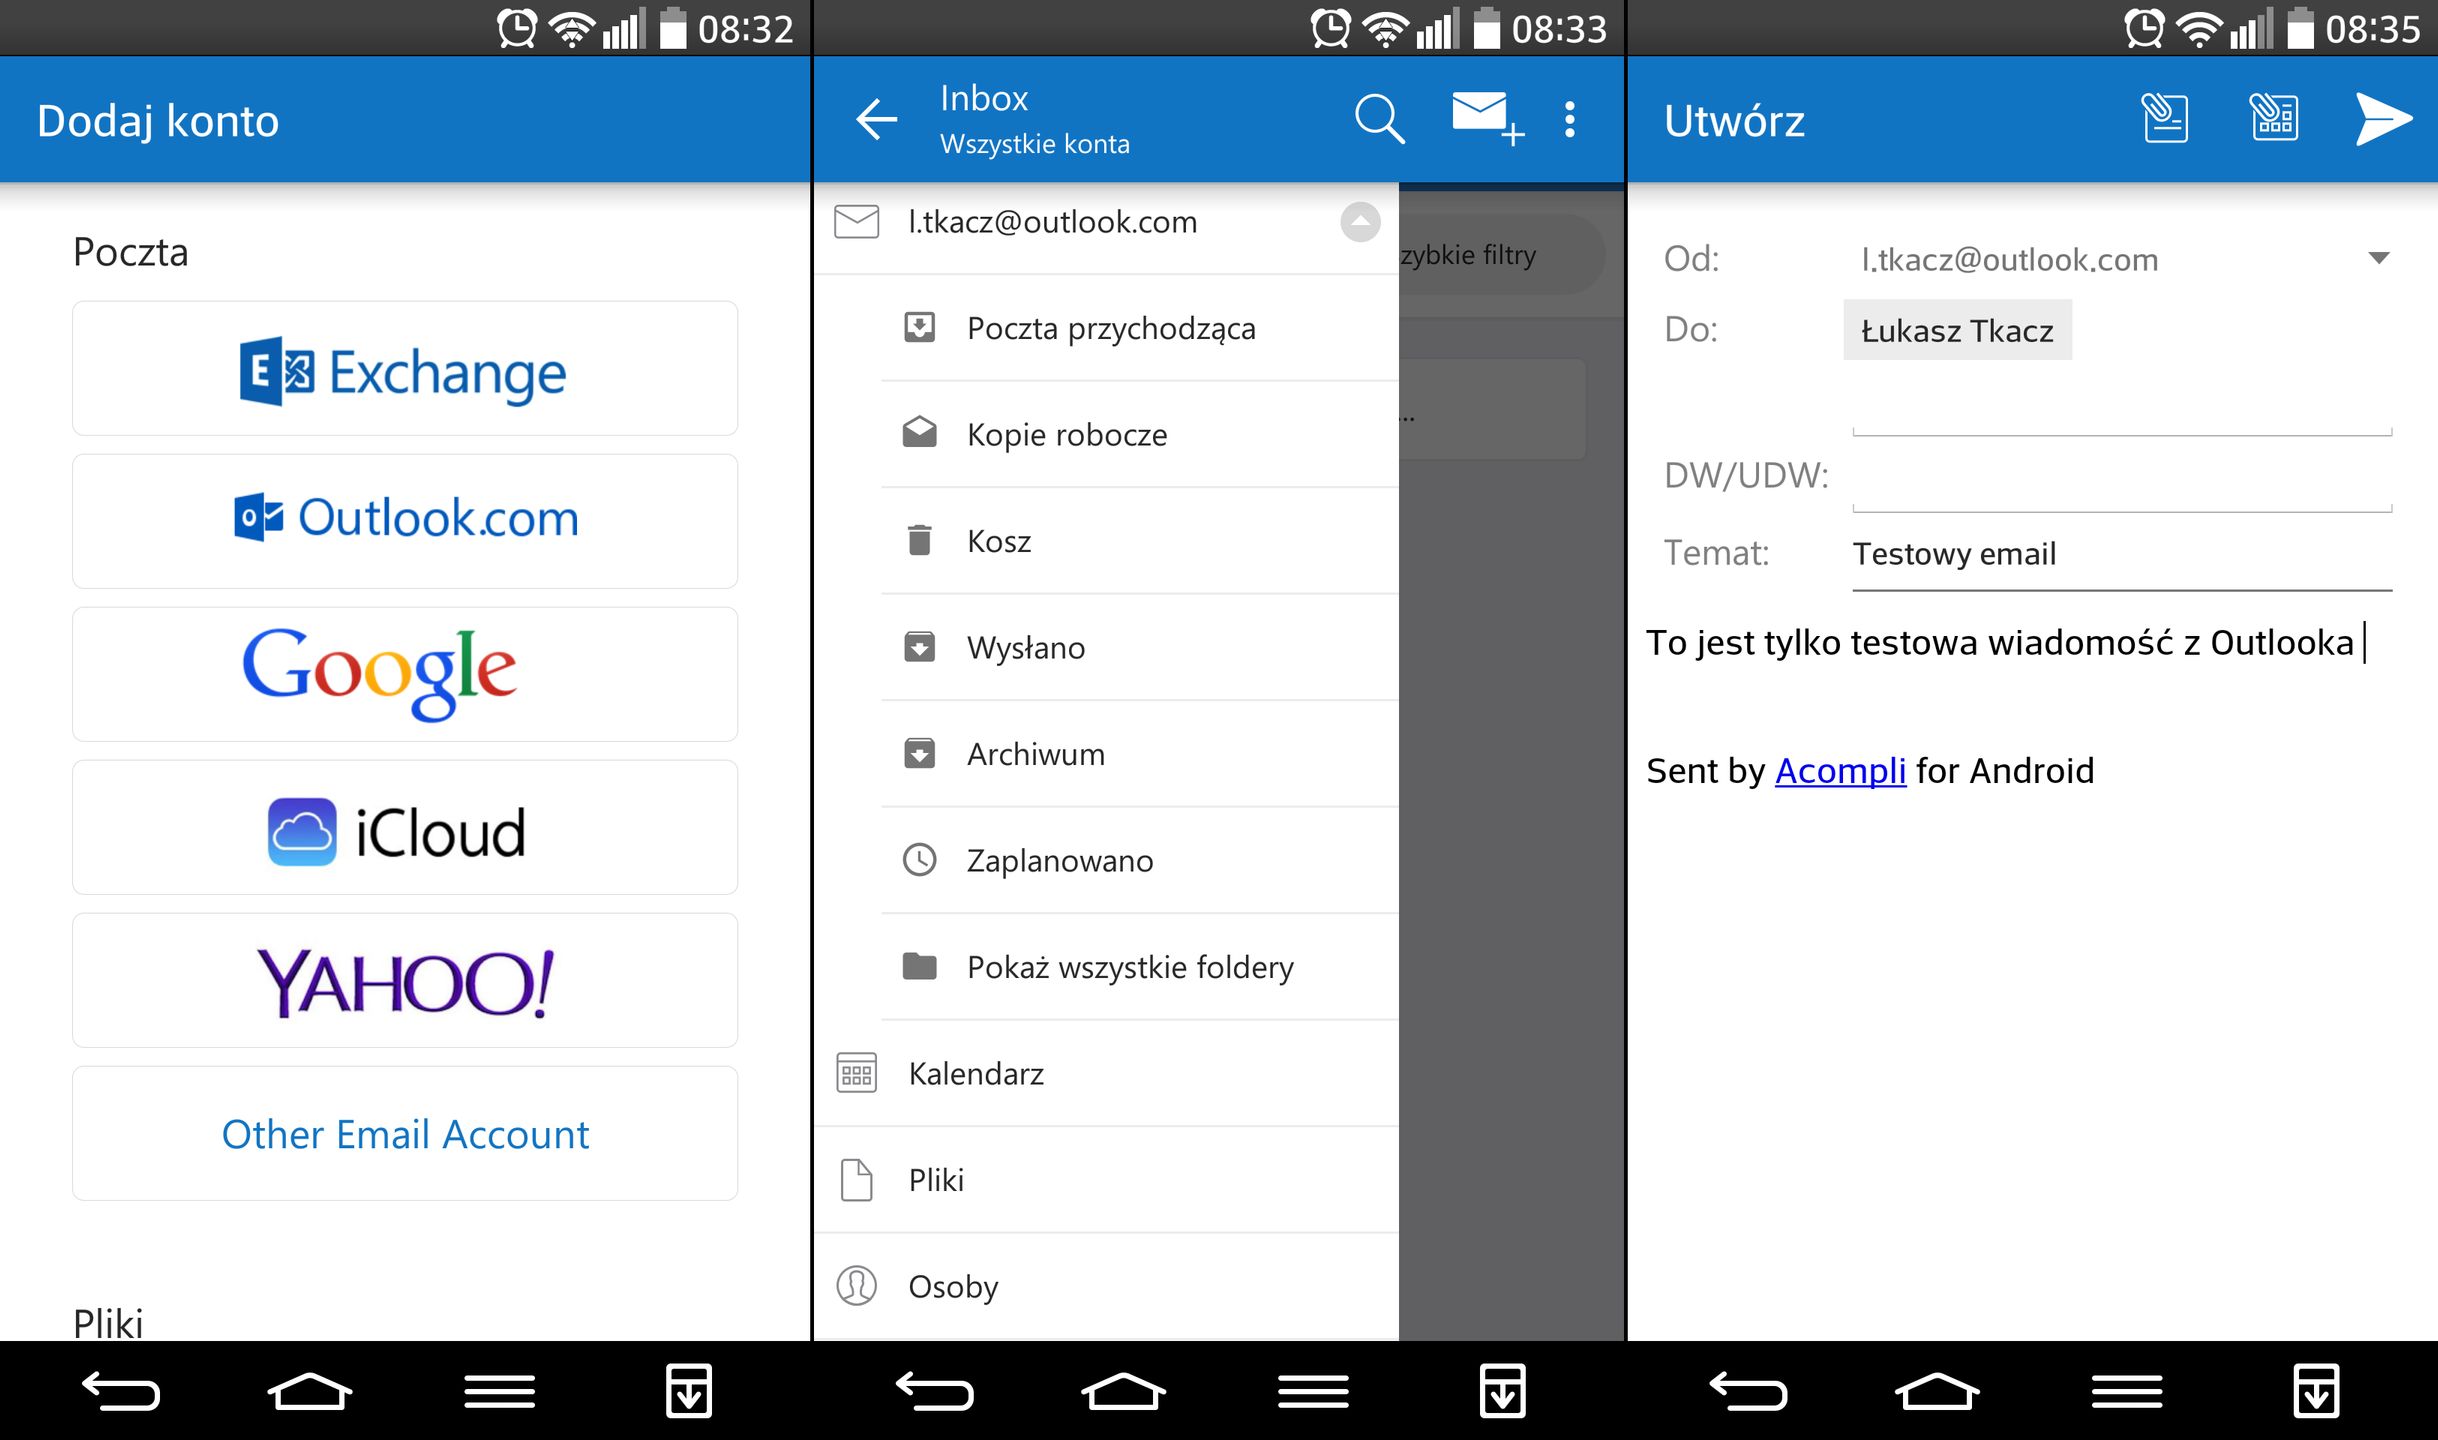Open the Acompli link in signature

pos(1840,771)
